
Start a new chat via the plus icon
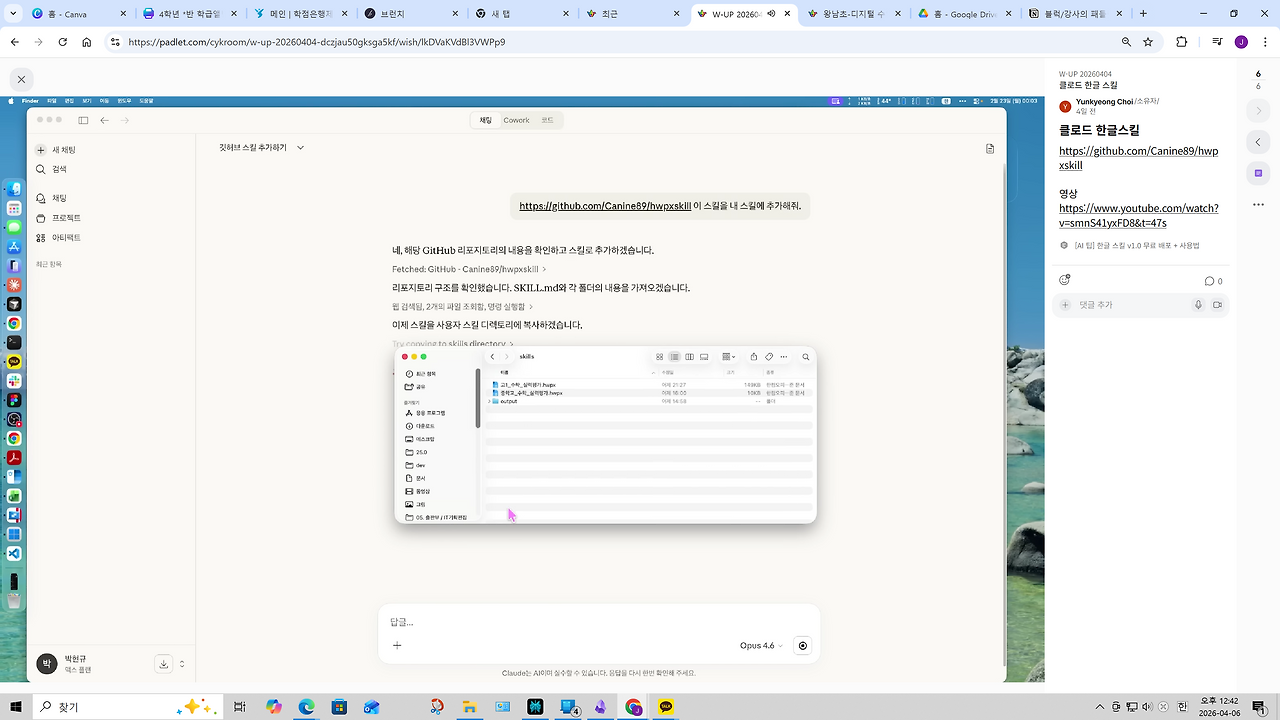[x=40, y=151]
